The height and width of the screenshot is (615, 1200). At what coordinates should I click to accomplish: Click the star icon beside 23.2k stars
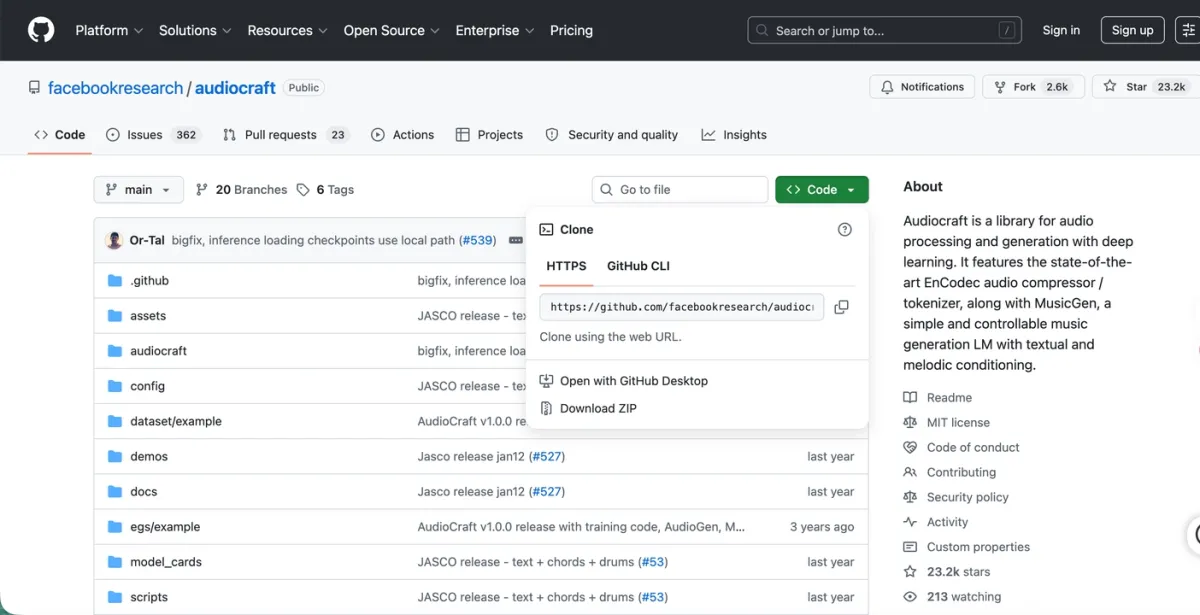click(x=910, y=572)
